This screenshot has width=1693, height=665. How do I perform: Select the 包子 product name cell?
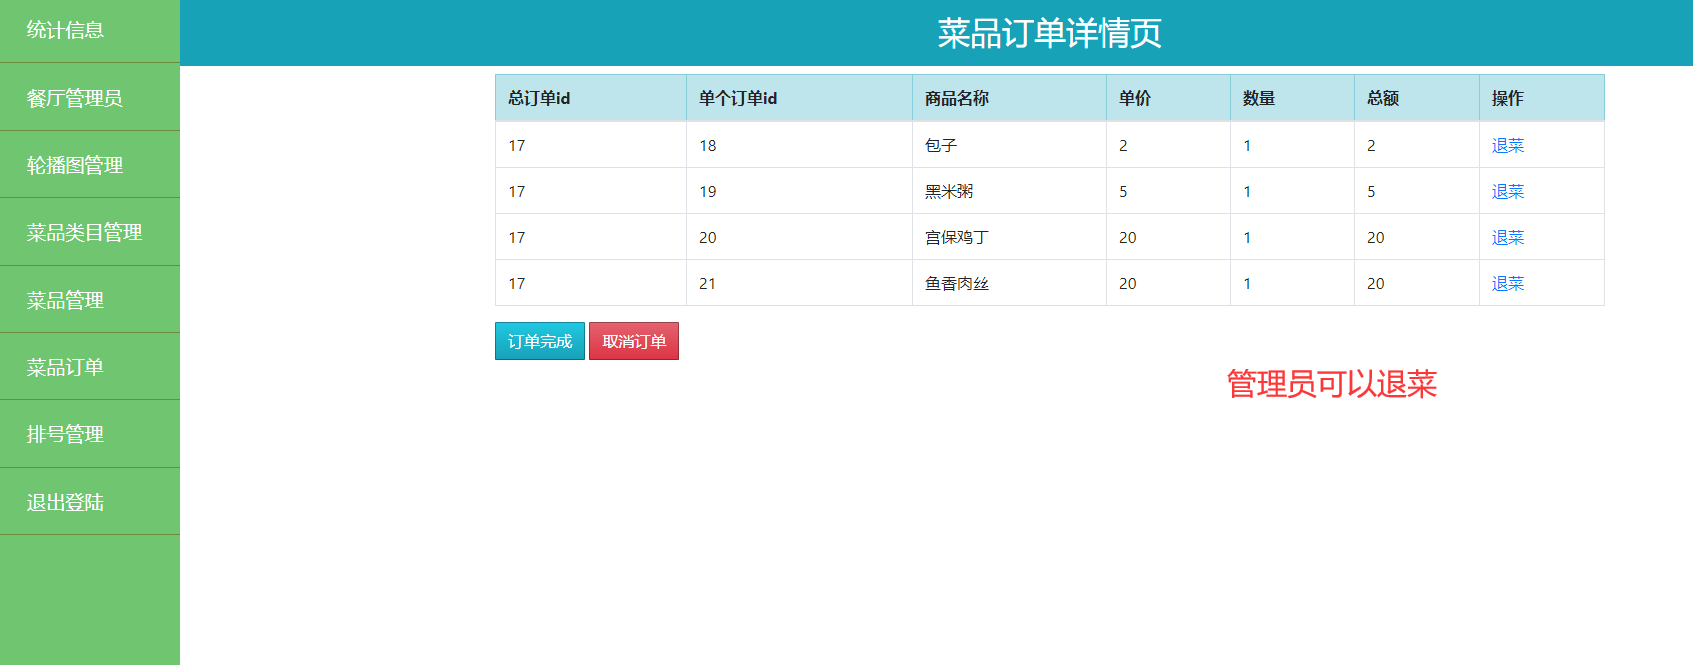click(x=1009, y=145)
